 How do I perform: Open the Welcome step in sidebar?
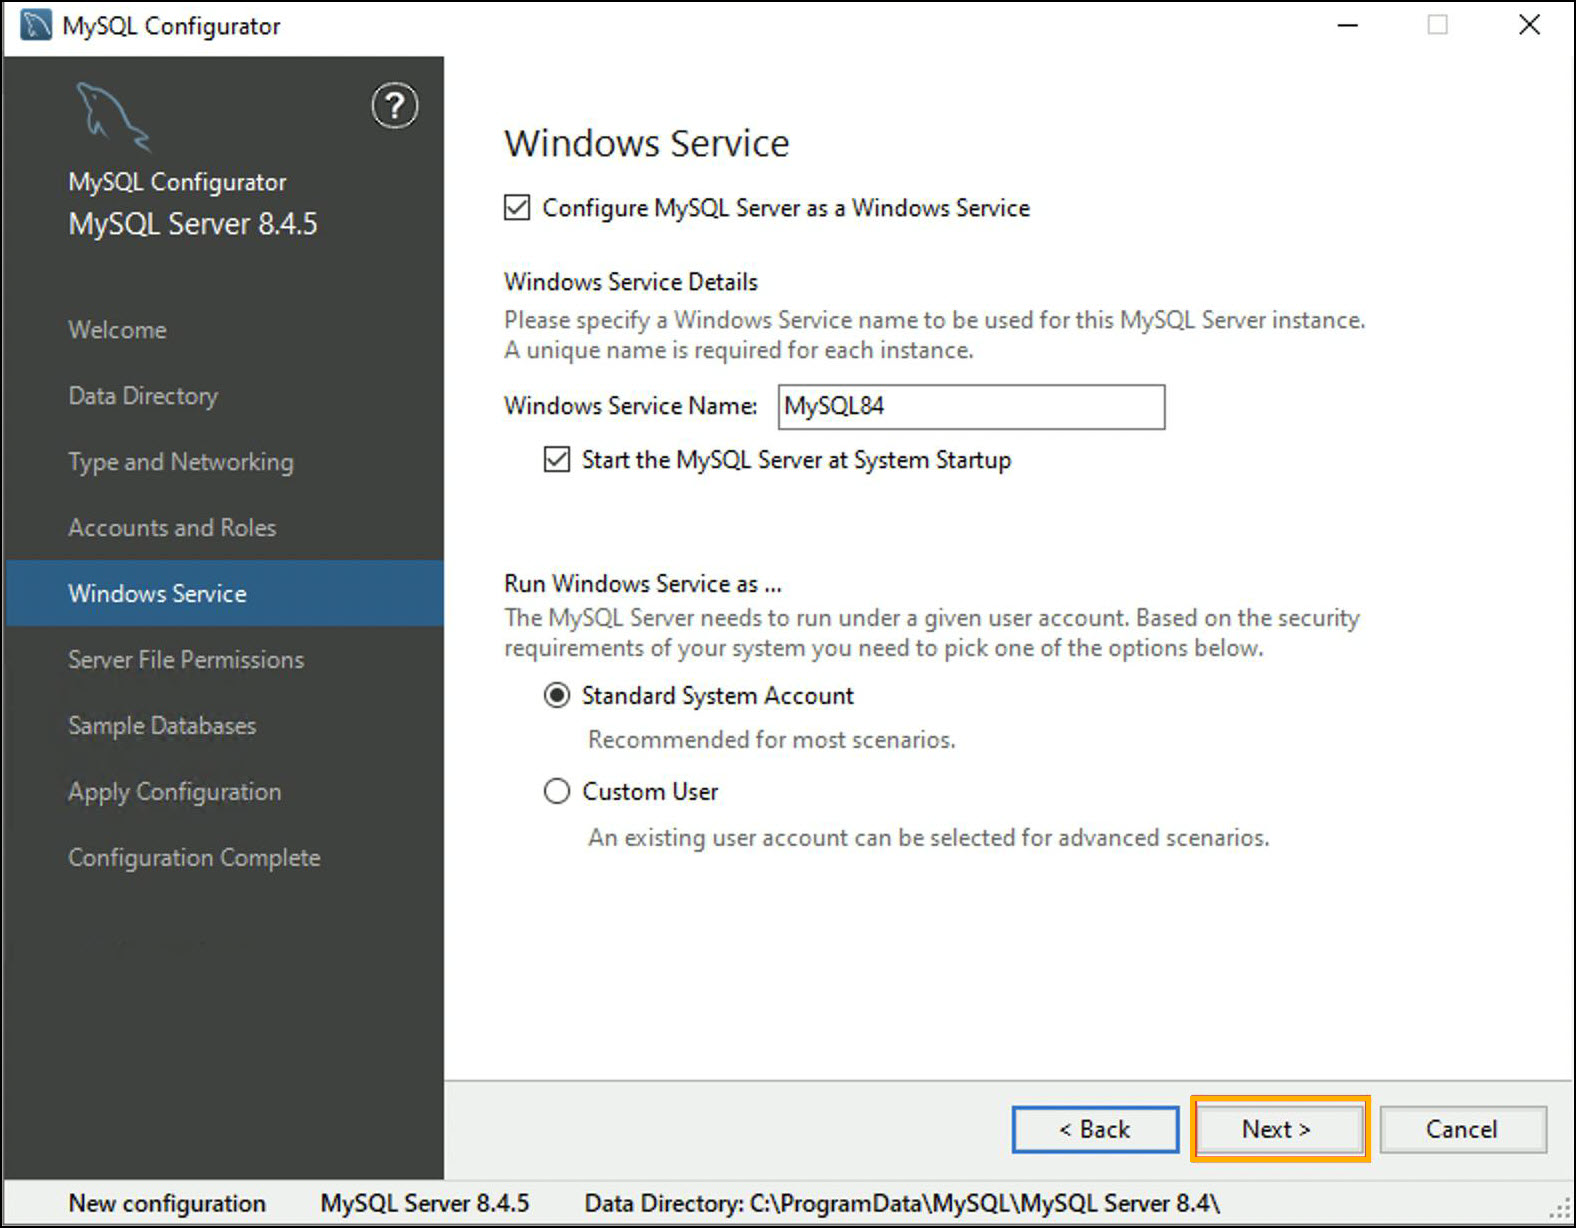click(118, 330)
